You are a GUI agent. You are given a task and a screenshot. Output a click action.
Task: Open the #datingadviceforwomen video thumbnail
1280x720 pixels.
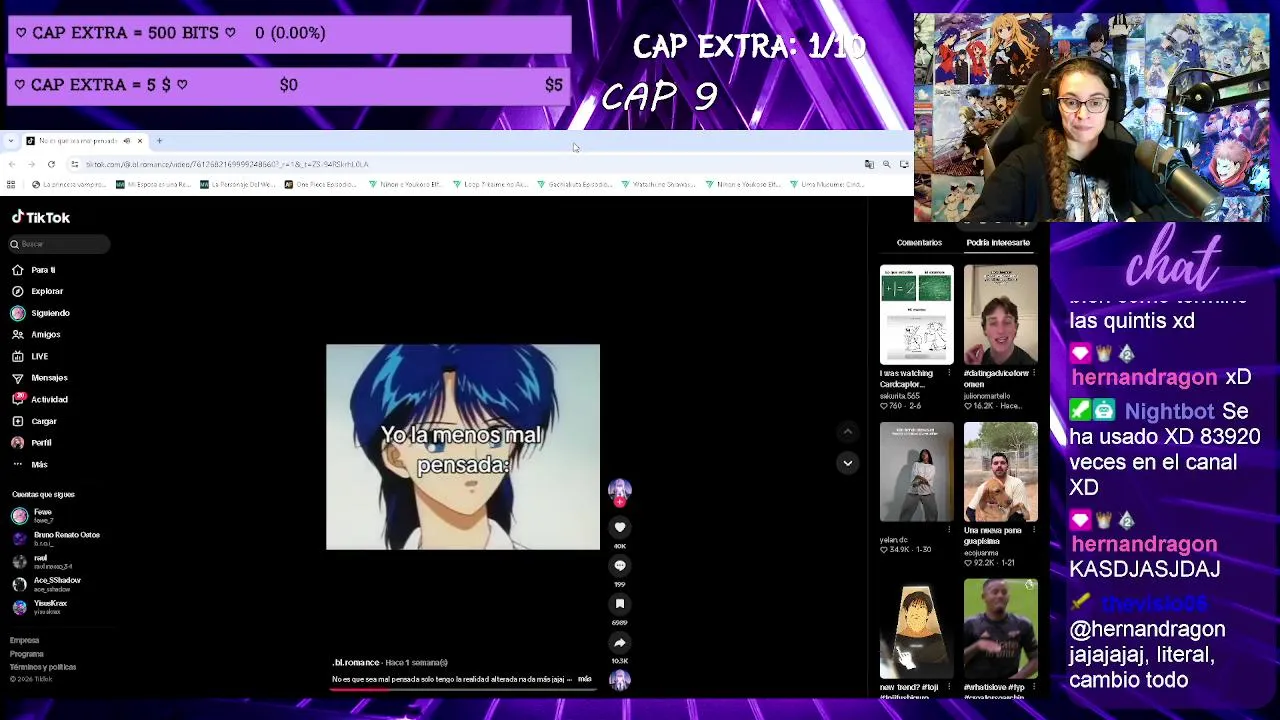pos(1001,315)
